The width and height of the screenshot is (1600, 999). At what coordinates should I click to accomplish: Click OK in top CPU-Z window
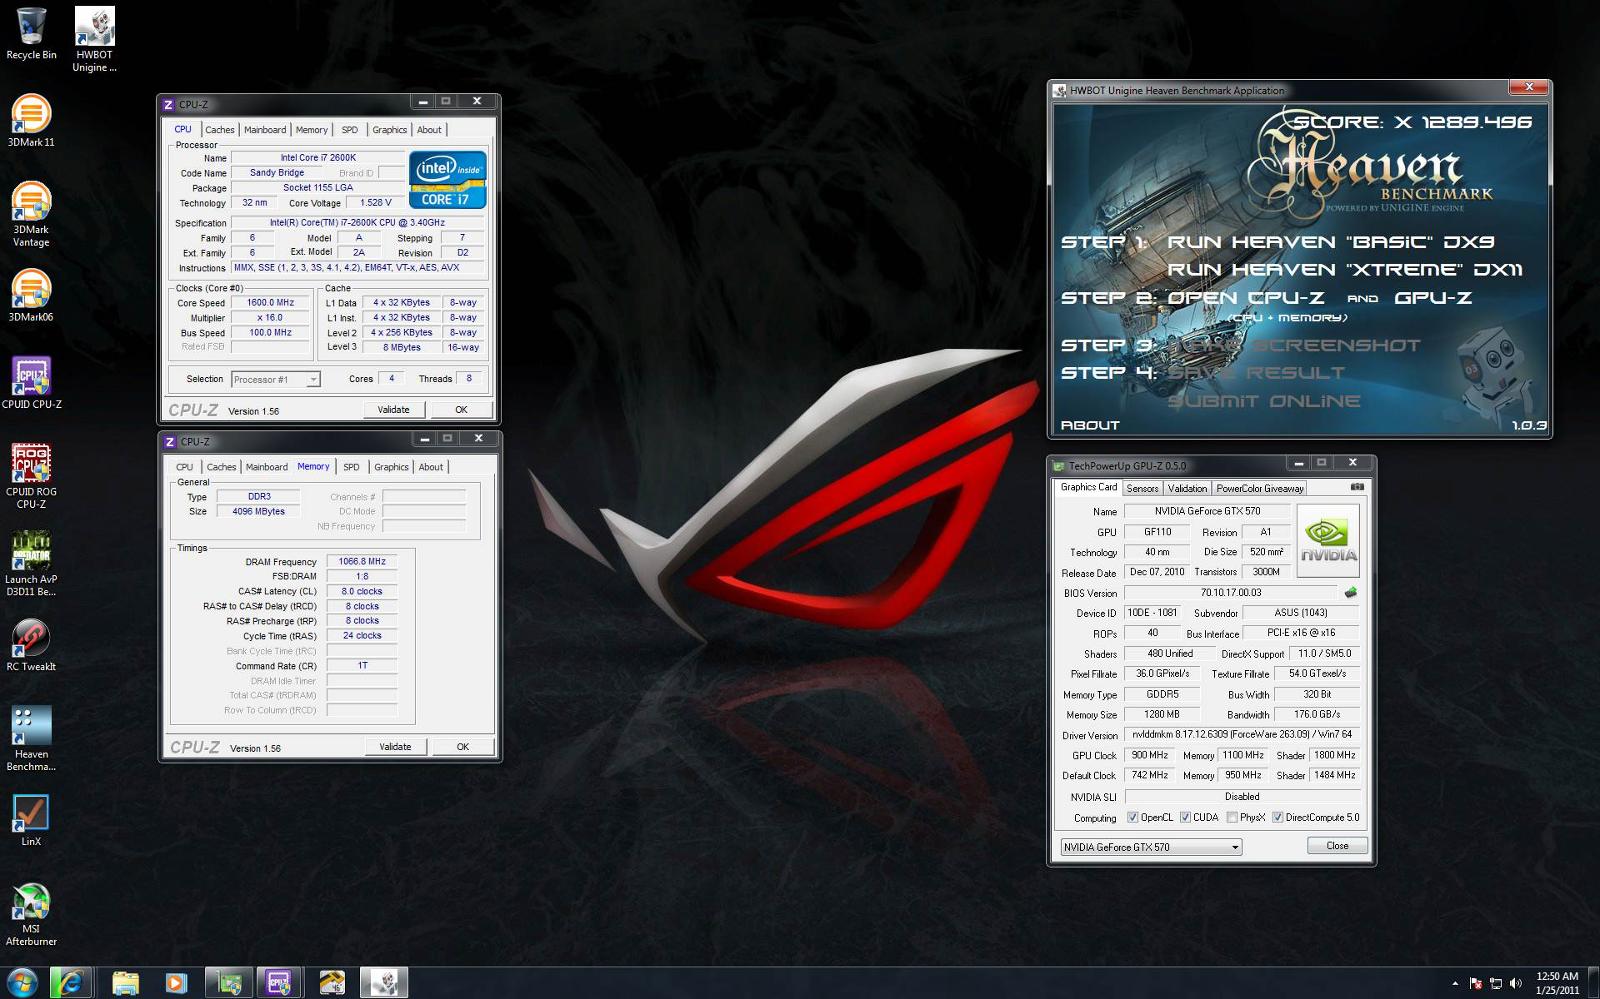(x=461, y=409)
